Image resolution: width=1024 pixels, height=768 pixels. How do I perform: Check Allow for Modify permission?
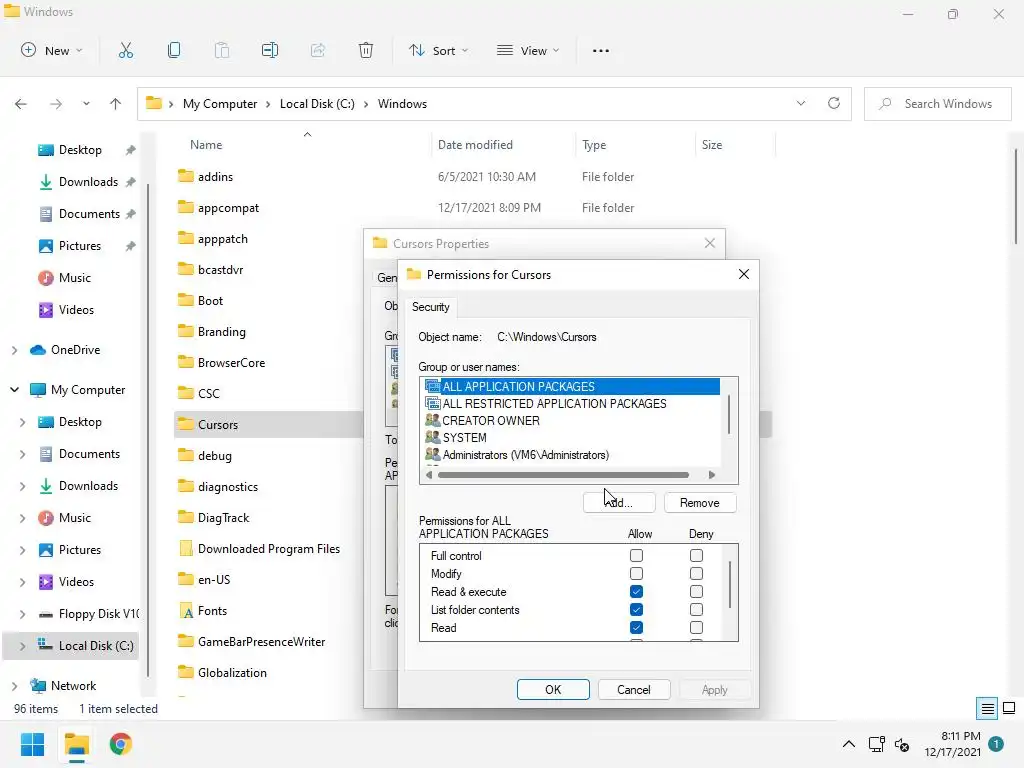click(x=636, y=573)
